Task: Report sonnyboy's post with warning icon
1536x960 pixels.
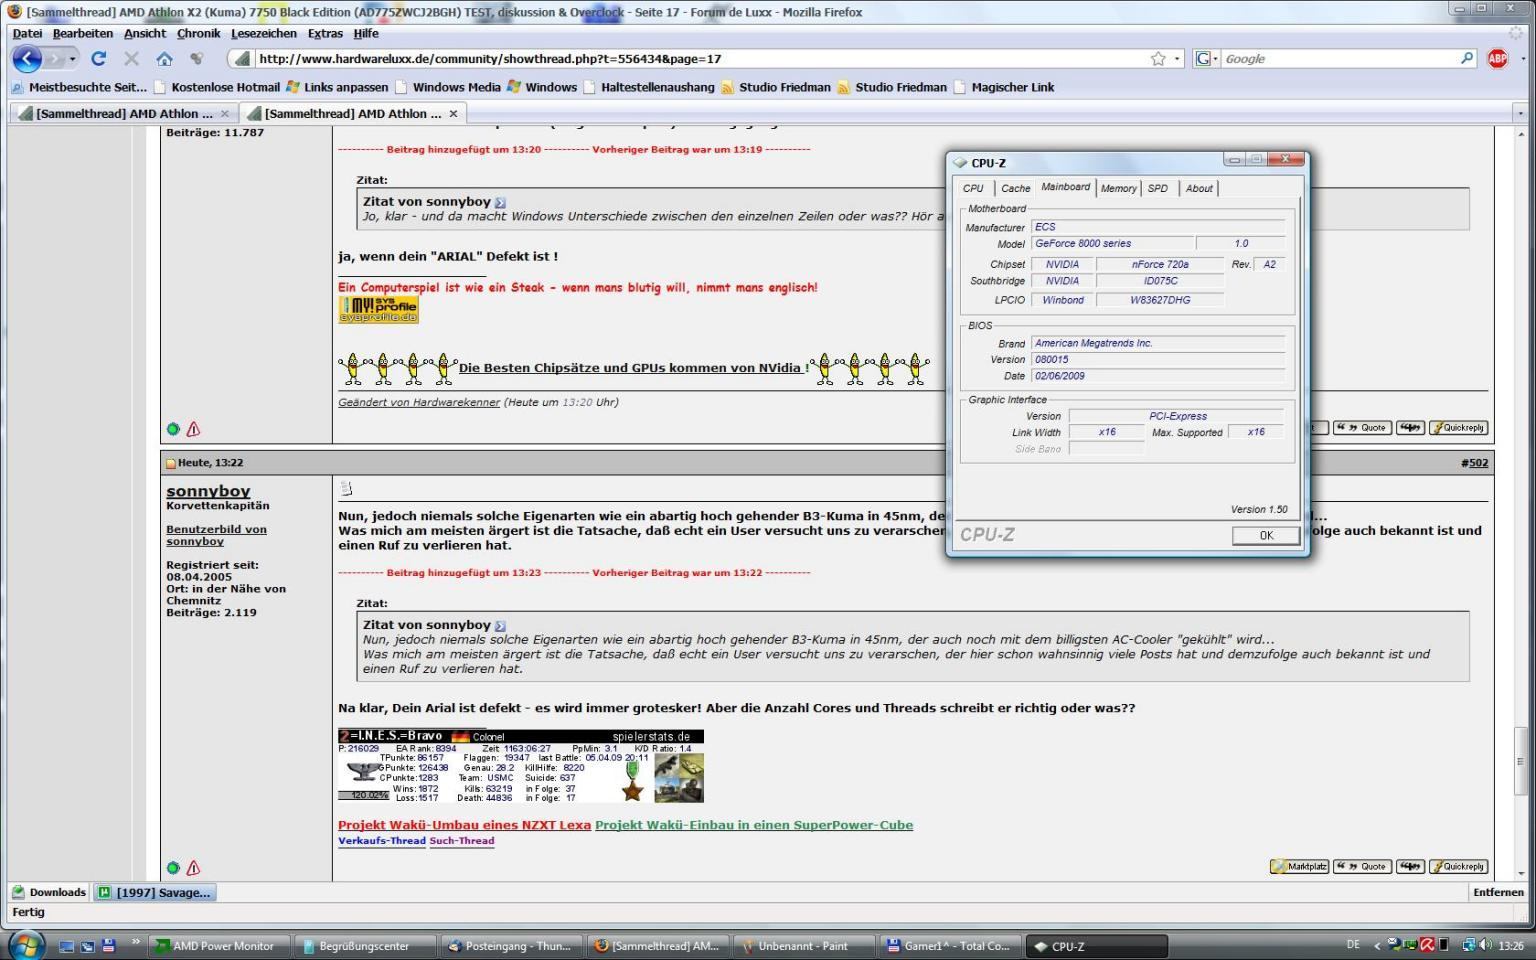Action: (193, 868)
